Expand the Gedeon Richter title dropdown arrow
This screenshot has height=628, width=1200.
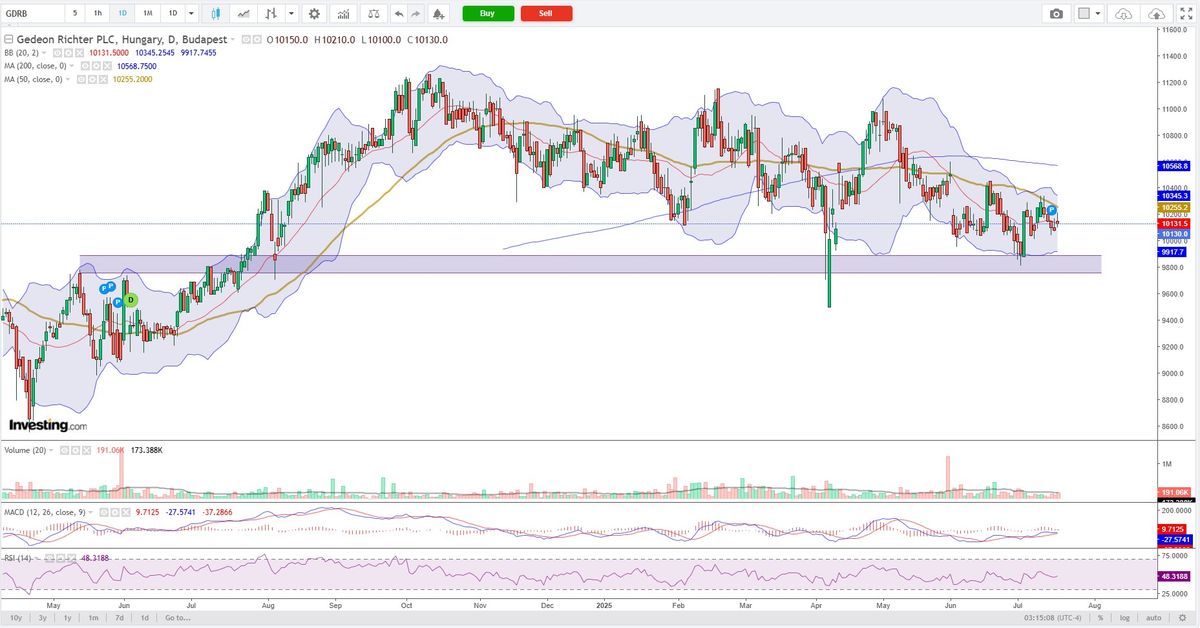coord(233,40)
